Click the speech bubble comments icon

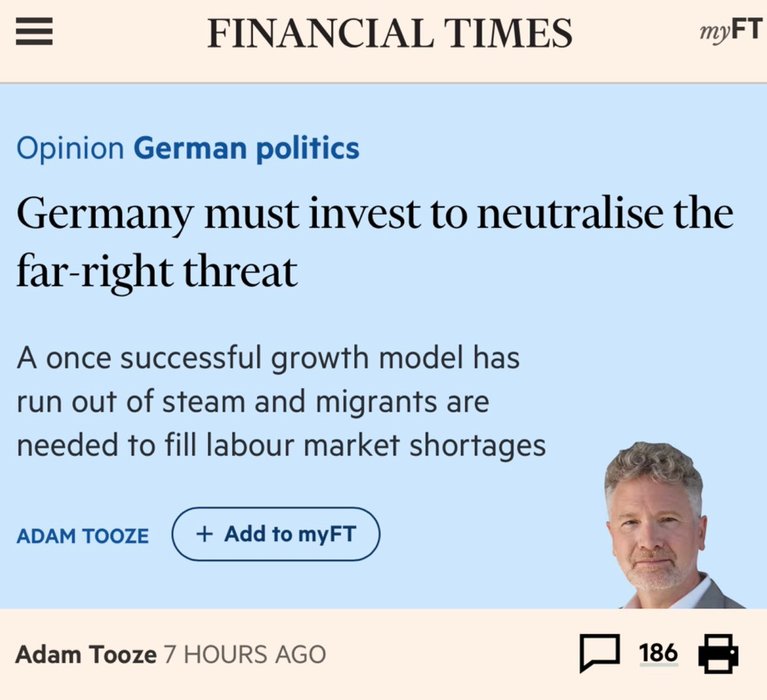600,654
